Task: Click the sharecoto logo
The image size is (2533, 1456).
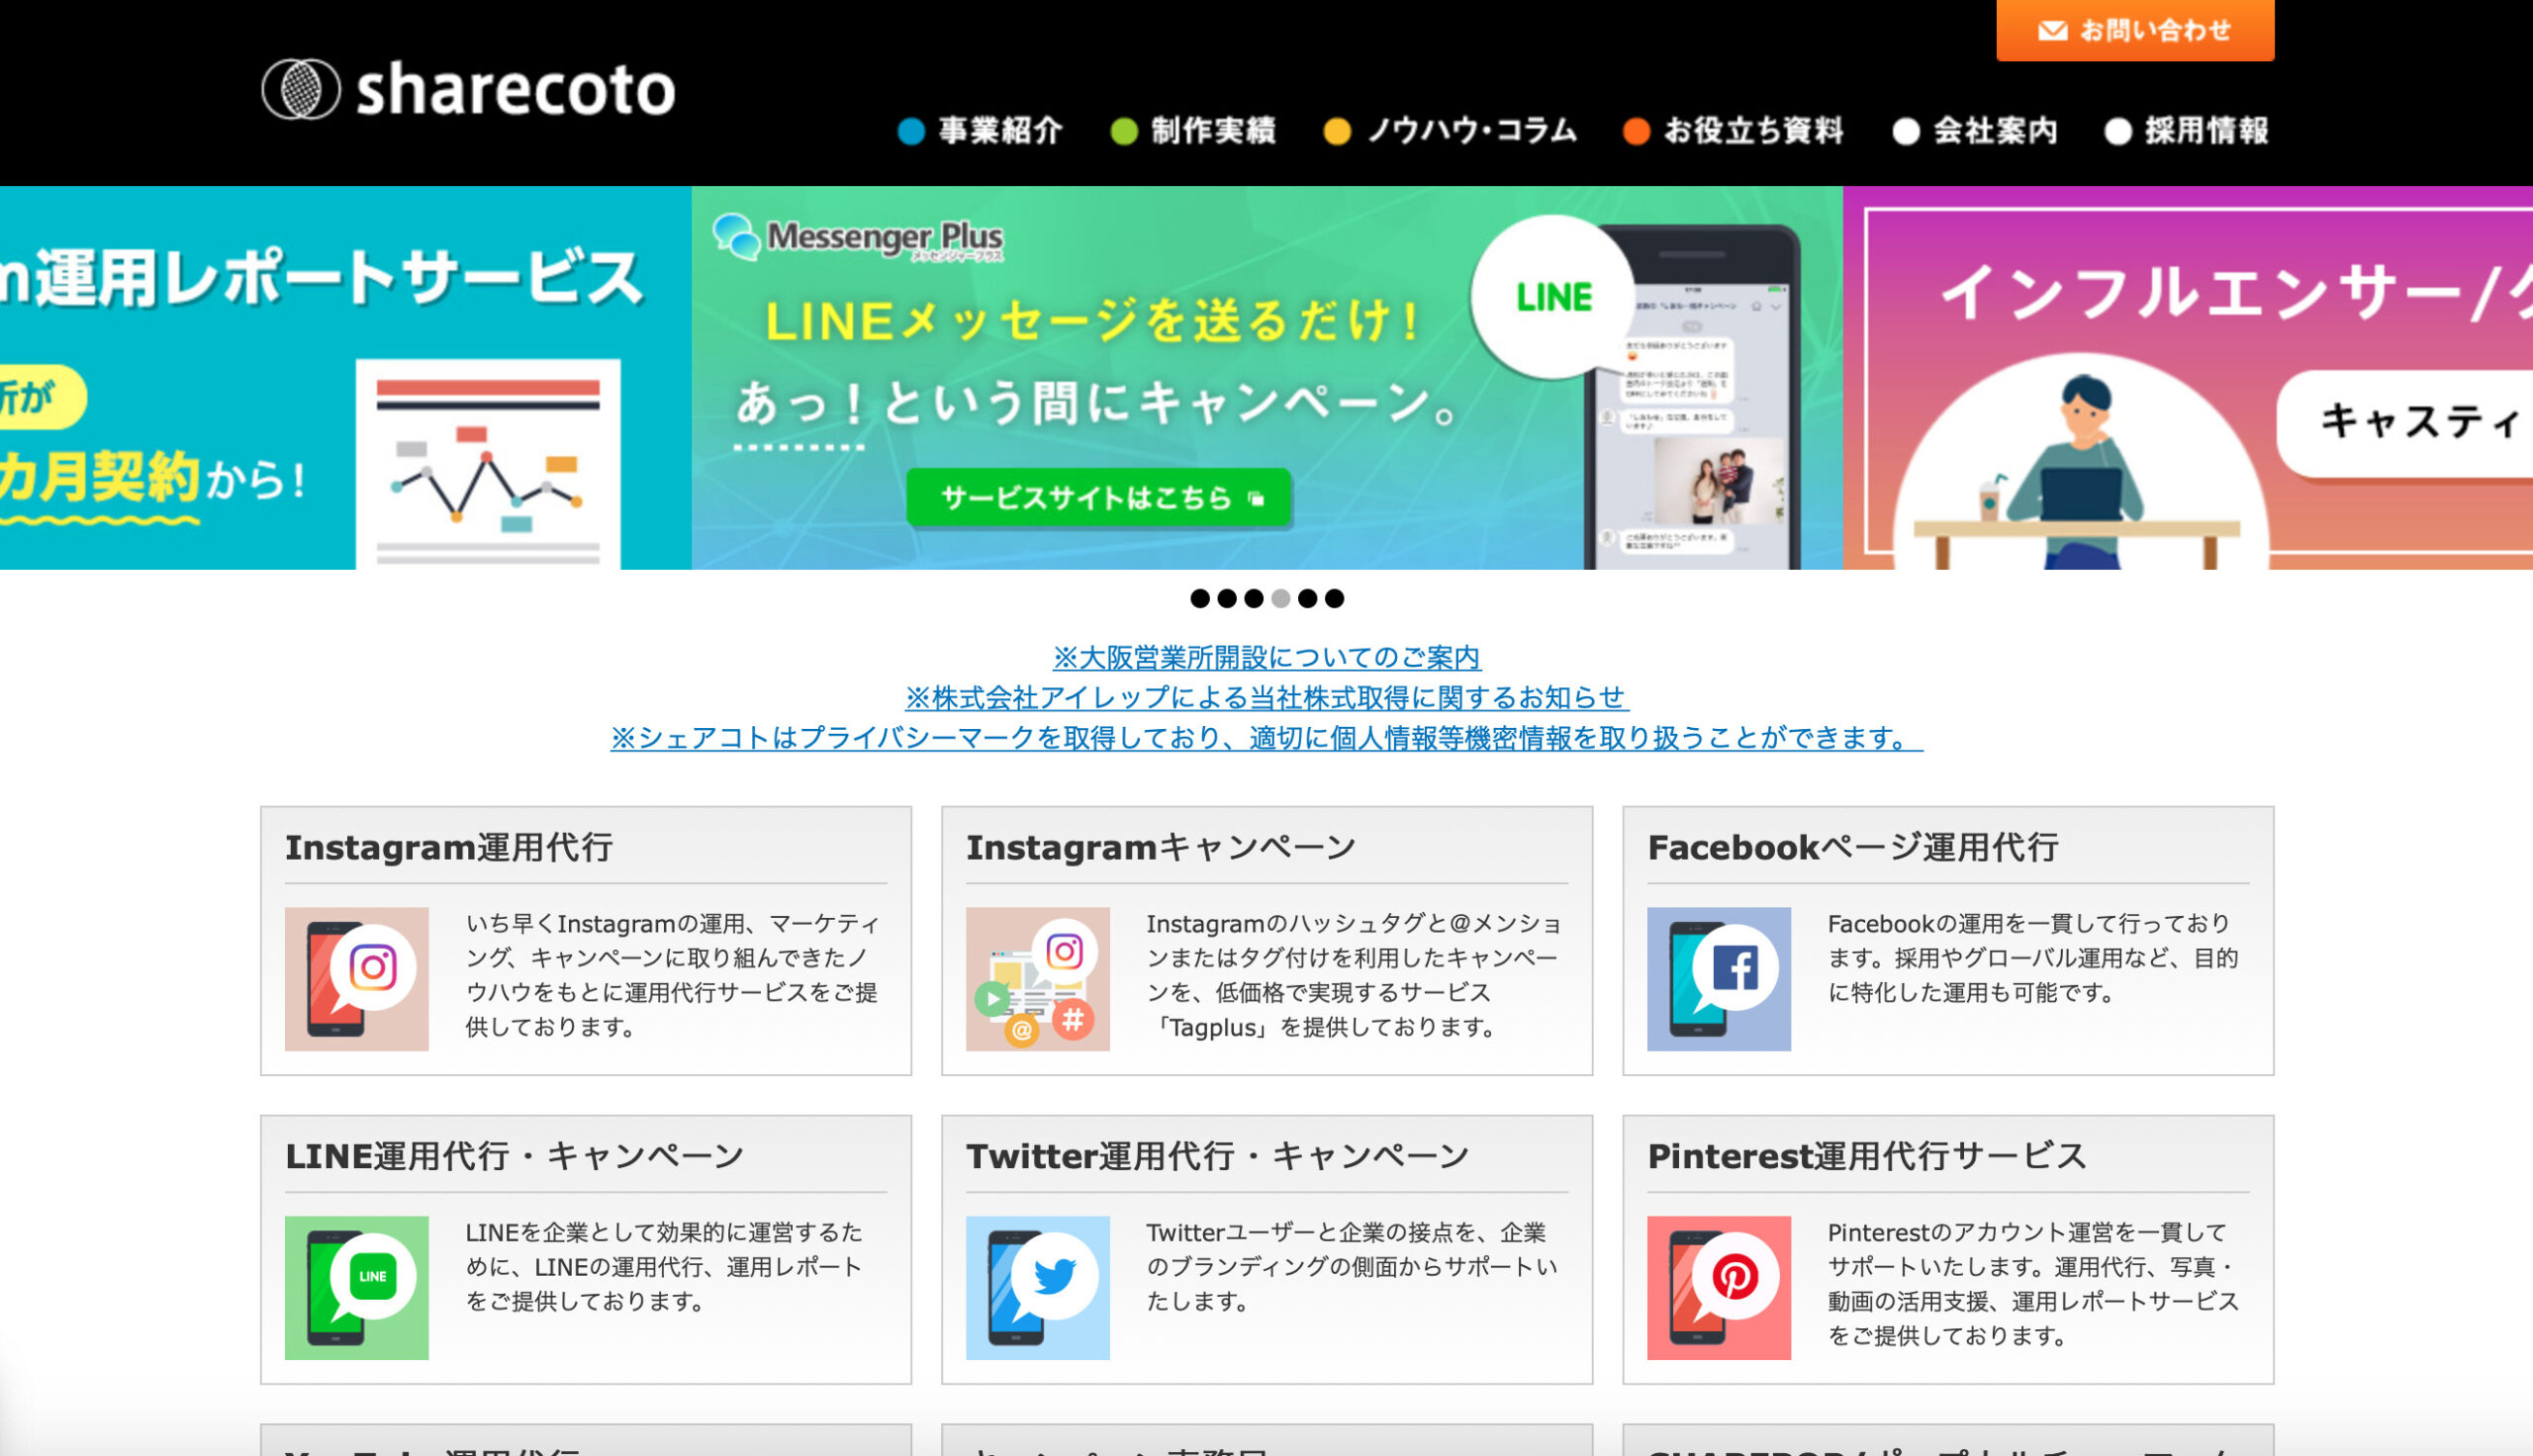Action: pos(468,89)
